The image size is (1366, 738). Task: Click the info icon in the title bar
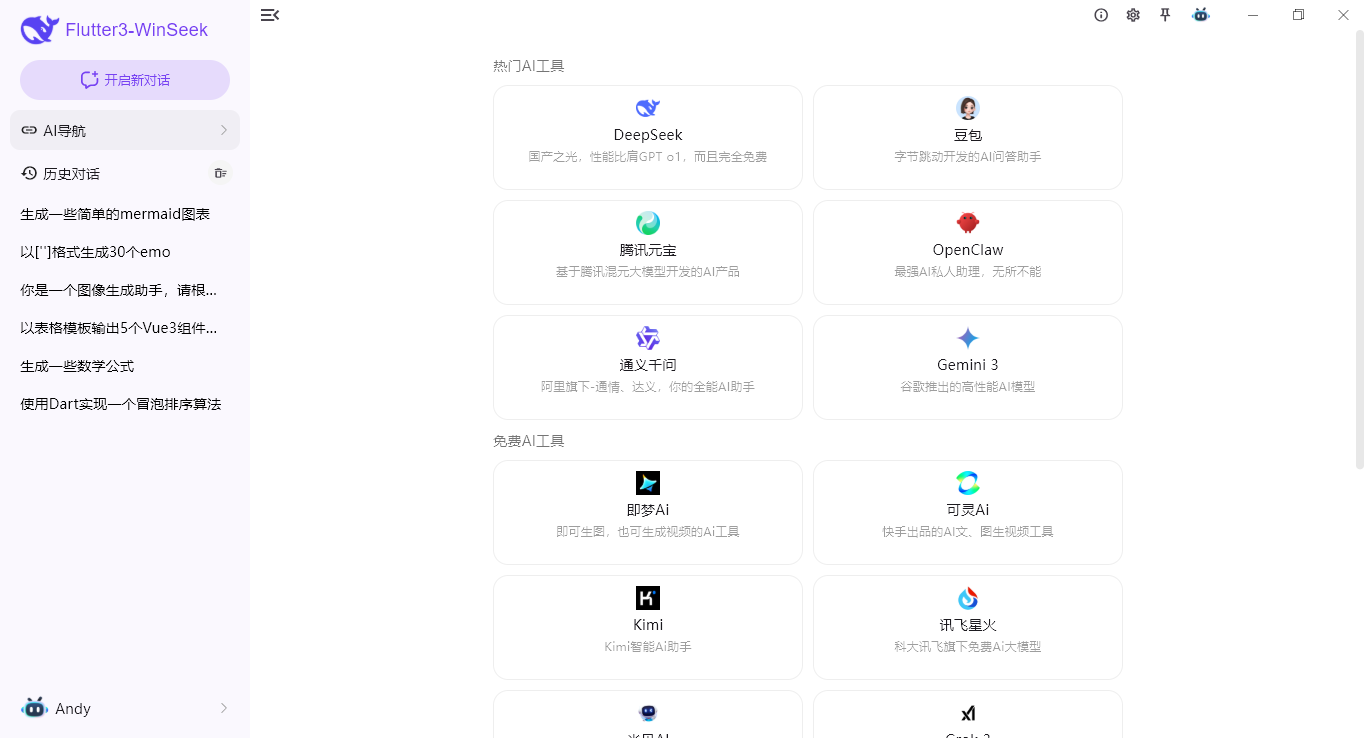pos(1101,15)
